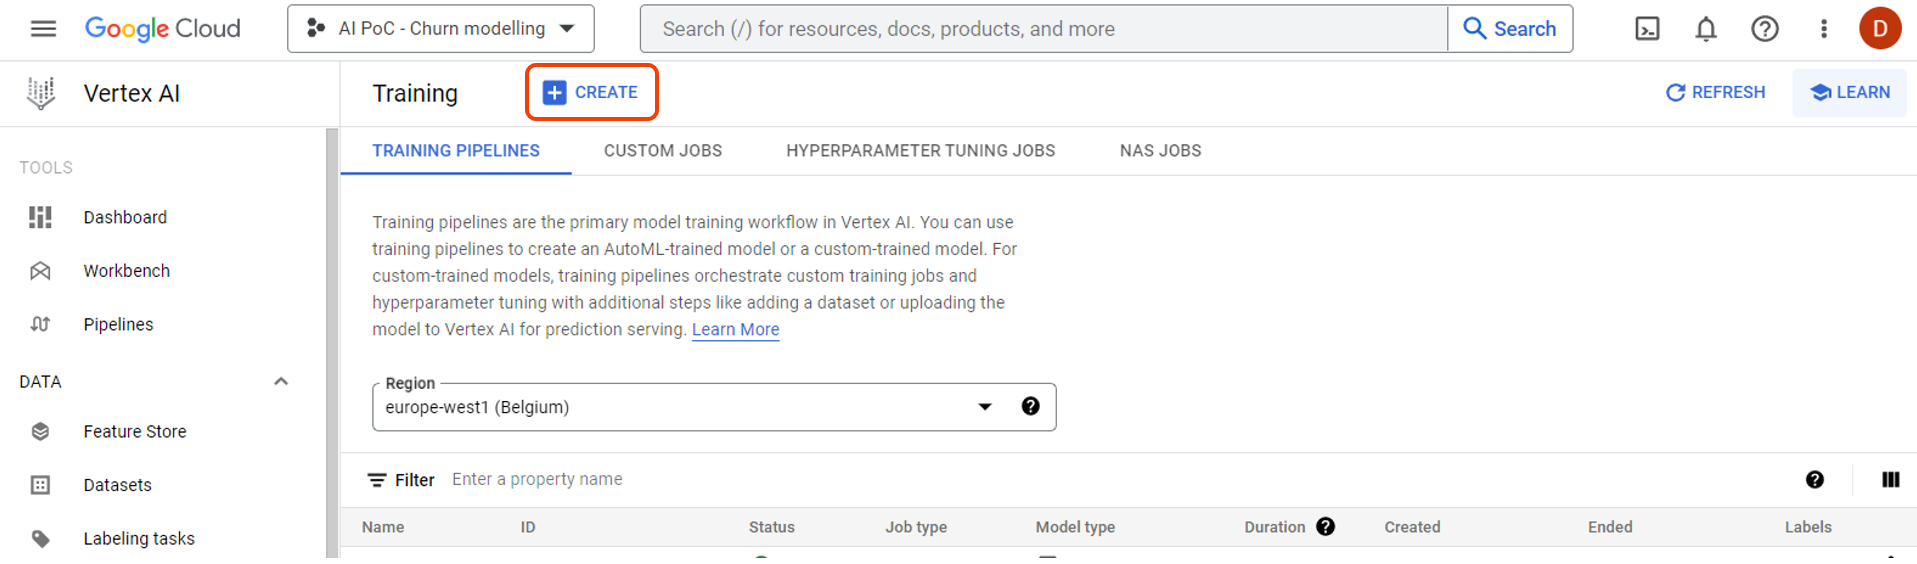Open Feature Store in the sidebar
The width and height of the screenshot is (1917, 564).
click(x=135, y=432)
